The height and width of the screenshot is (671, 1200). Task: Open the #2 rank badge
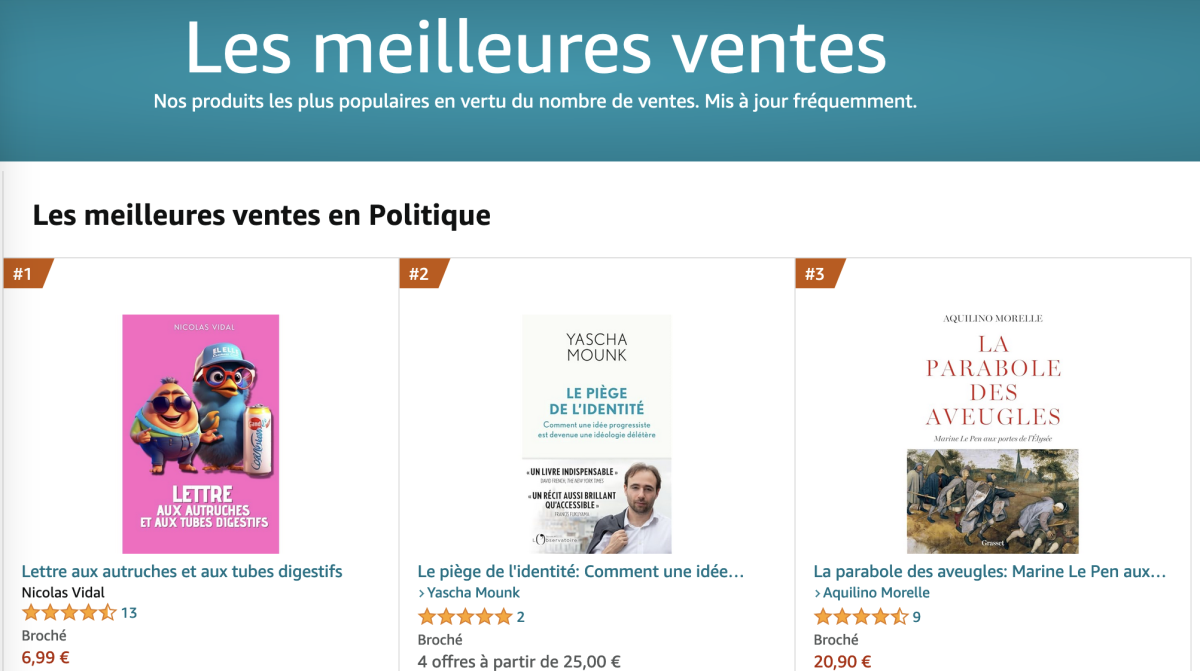(423, 273)
